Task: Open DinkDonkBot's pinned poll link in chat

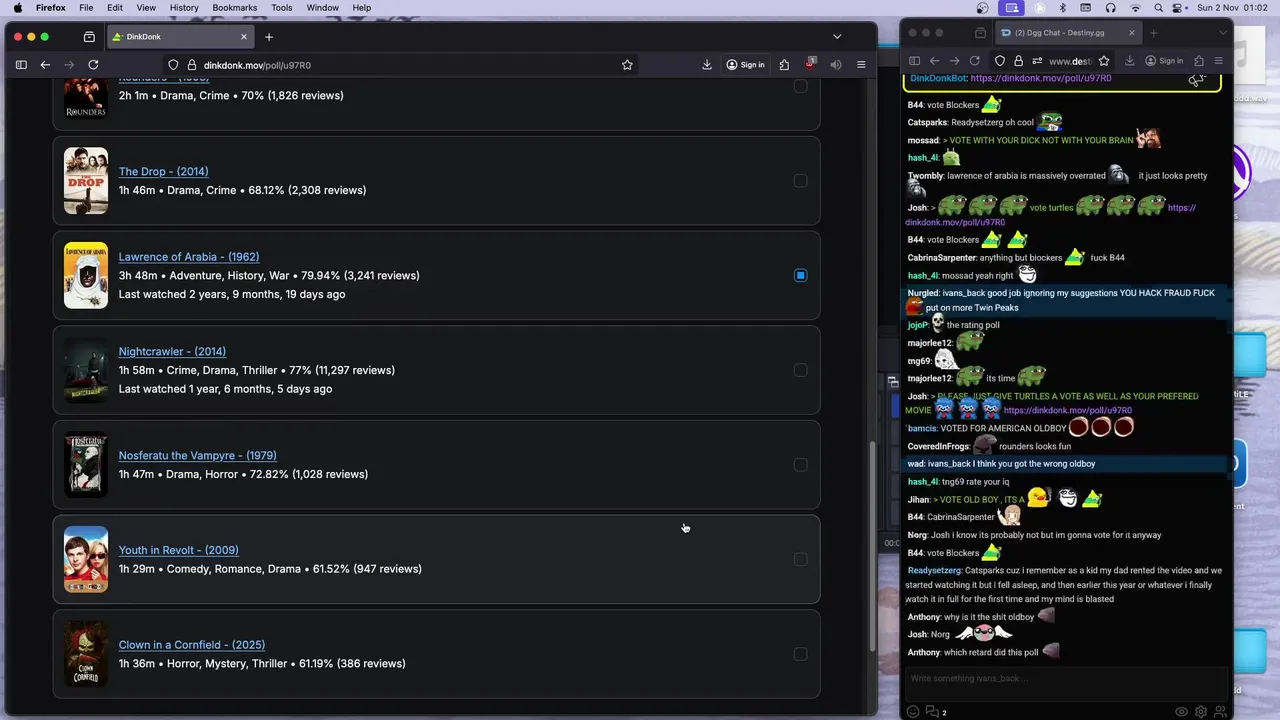Action: pyautogui.click(x=1040, y=78)
